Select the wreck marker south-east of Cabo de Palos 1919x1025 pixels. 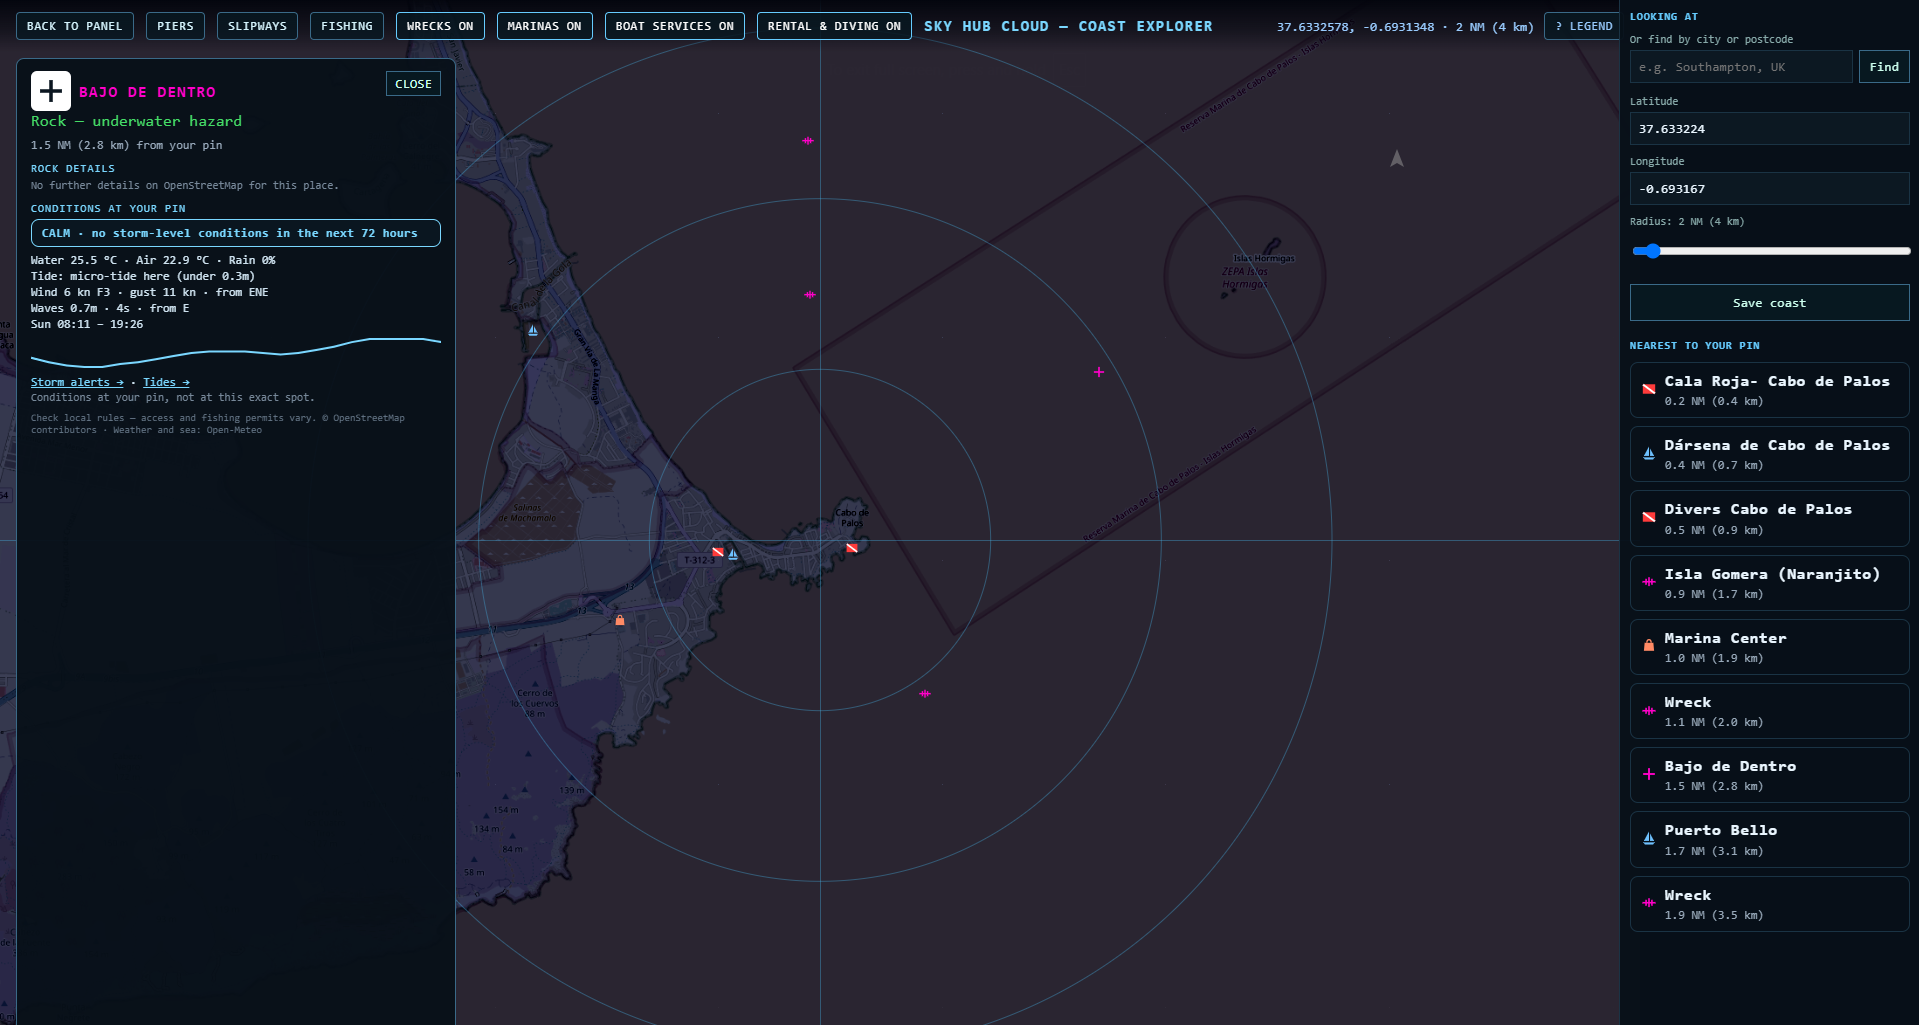coord(925,693)
